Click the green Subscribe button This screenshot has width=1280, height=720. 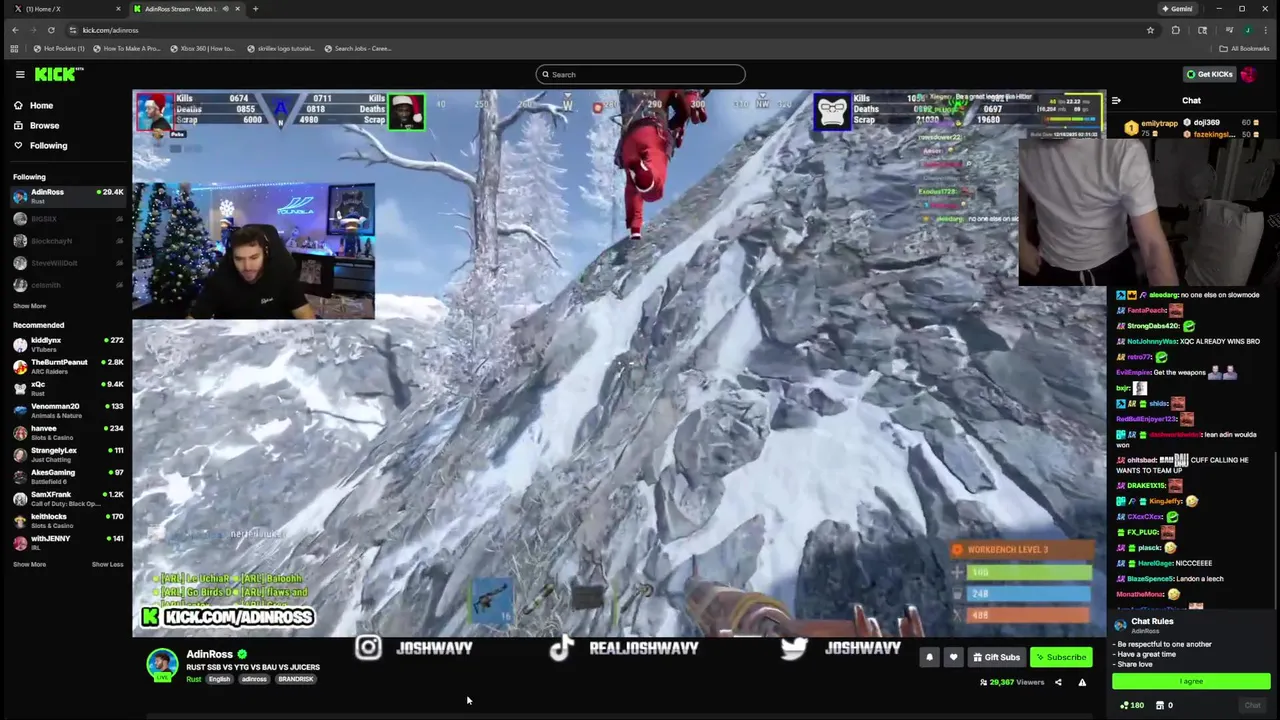(x=1061, y=657)
